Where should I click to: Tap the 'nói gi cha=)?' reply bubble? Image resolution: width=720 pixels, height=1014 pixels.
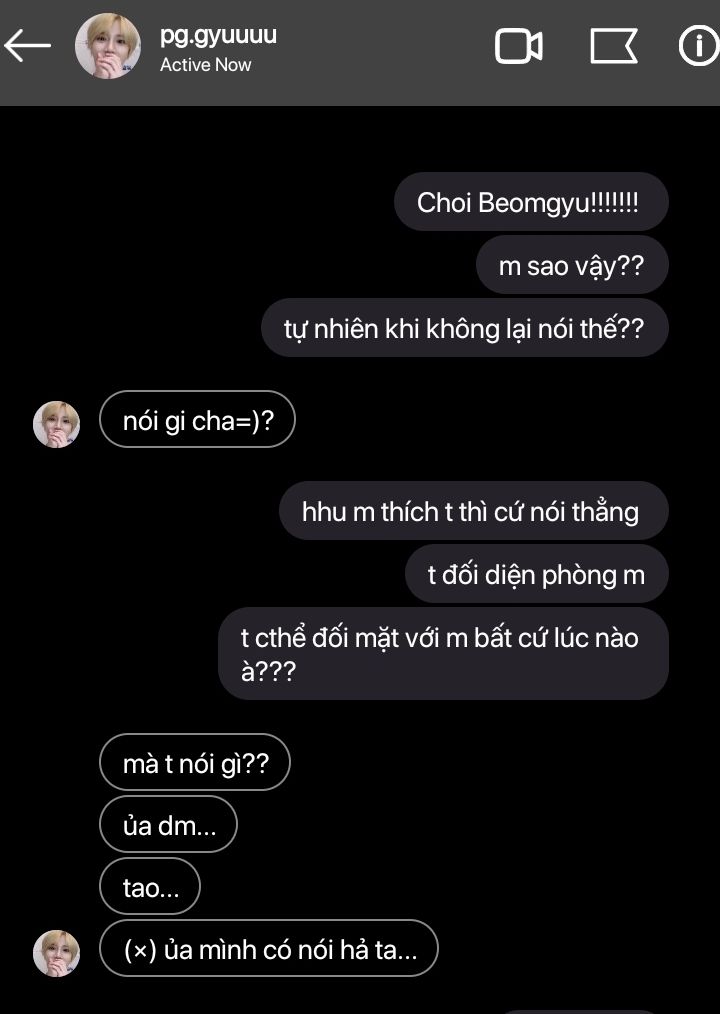click(x=197, y=420)
